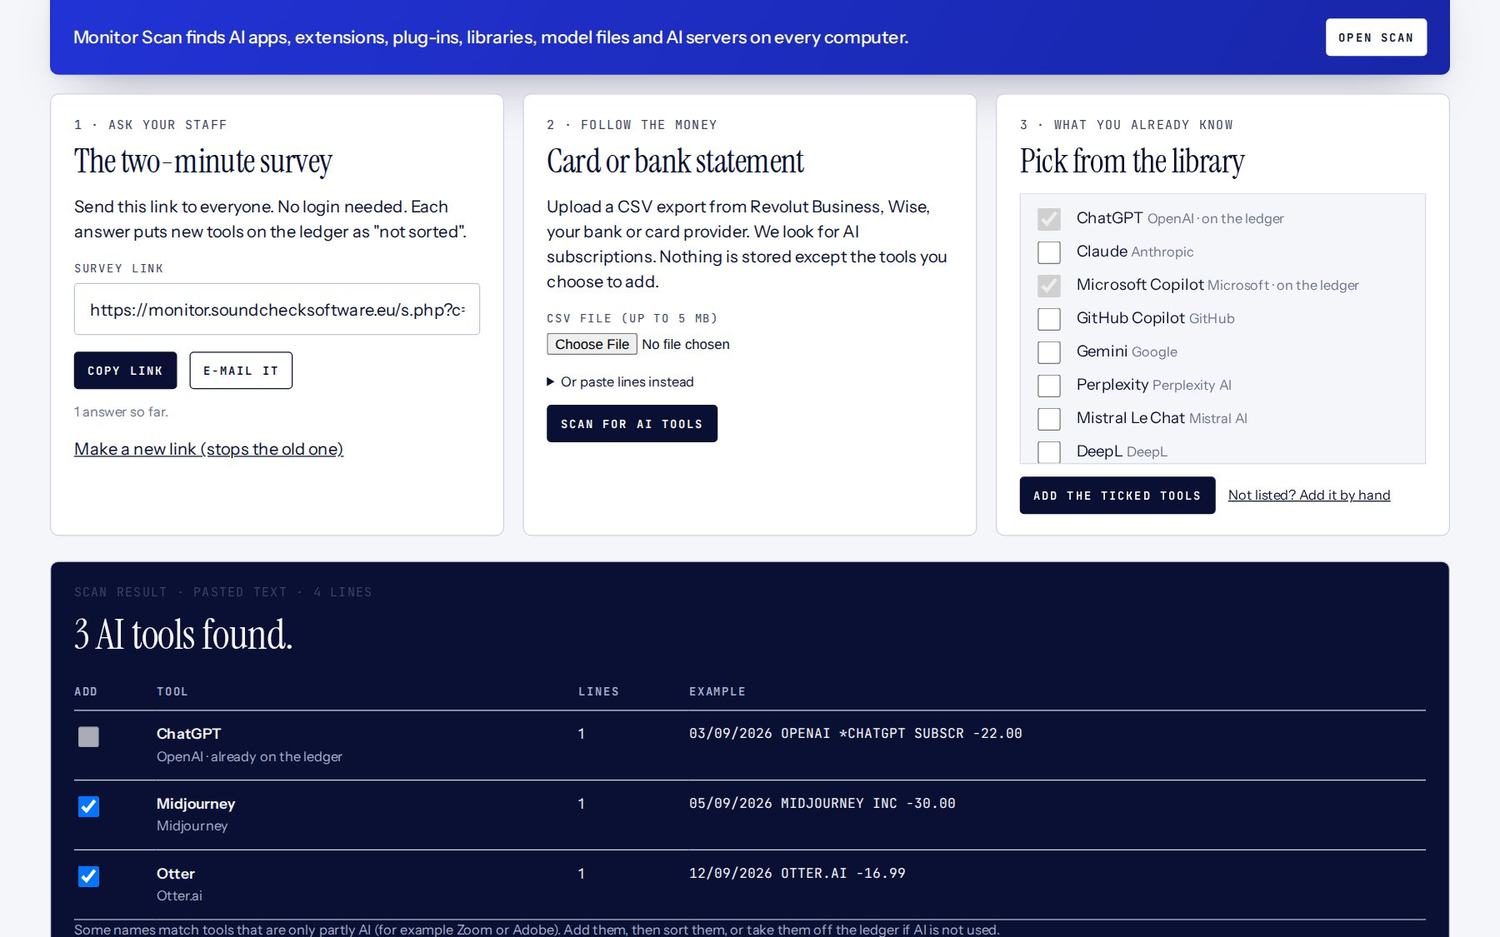Add the ticked tools to ledger
The image size is (1500, 937).
pyautogui.click(x=1117, y=495)
